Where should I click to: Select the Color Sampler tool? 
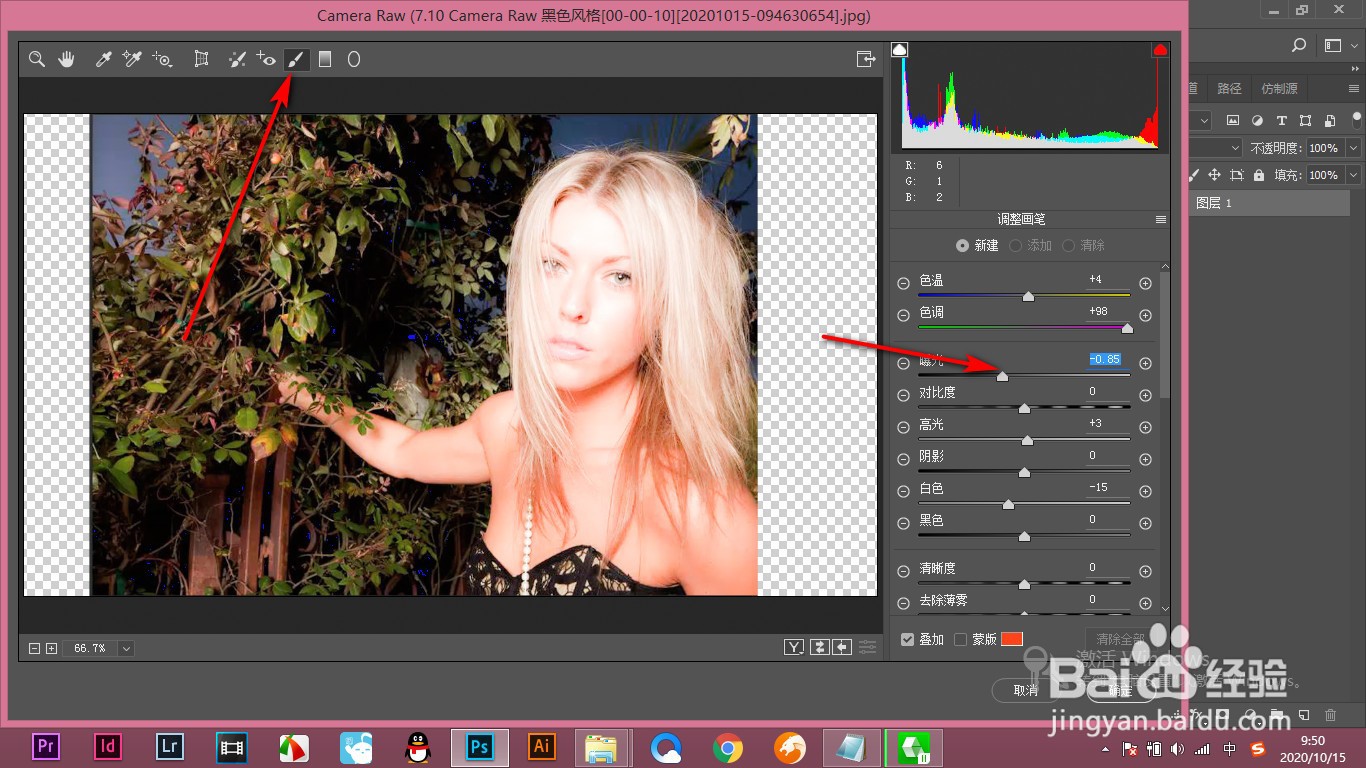(132, 60)
